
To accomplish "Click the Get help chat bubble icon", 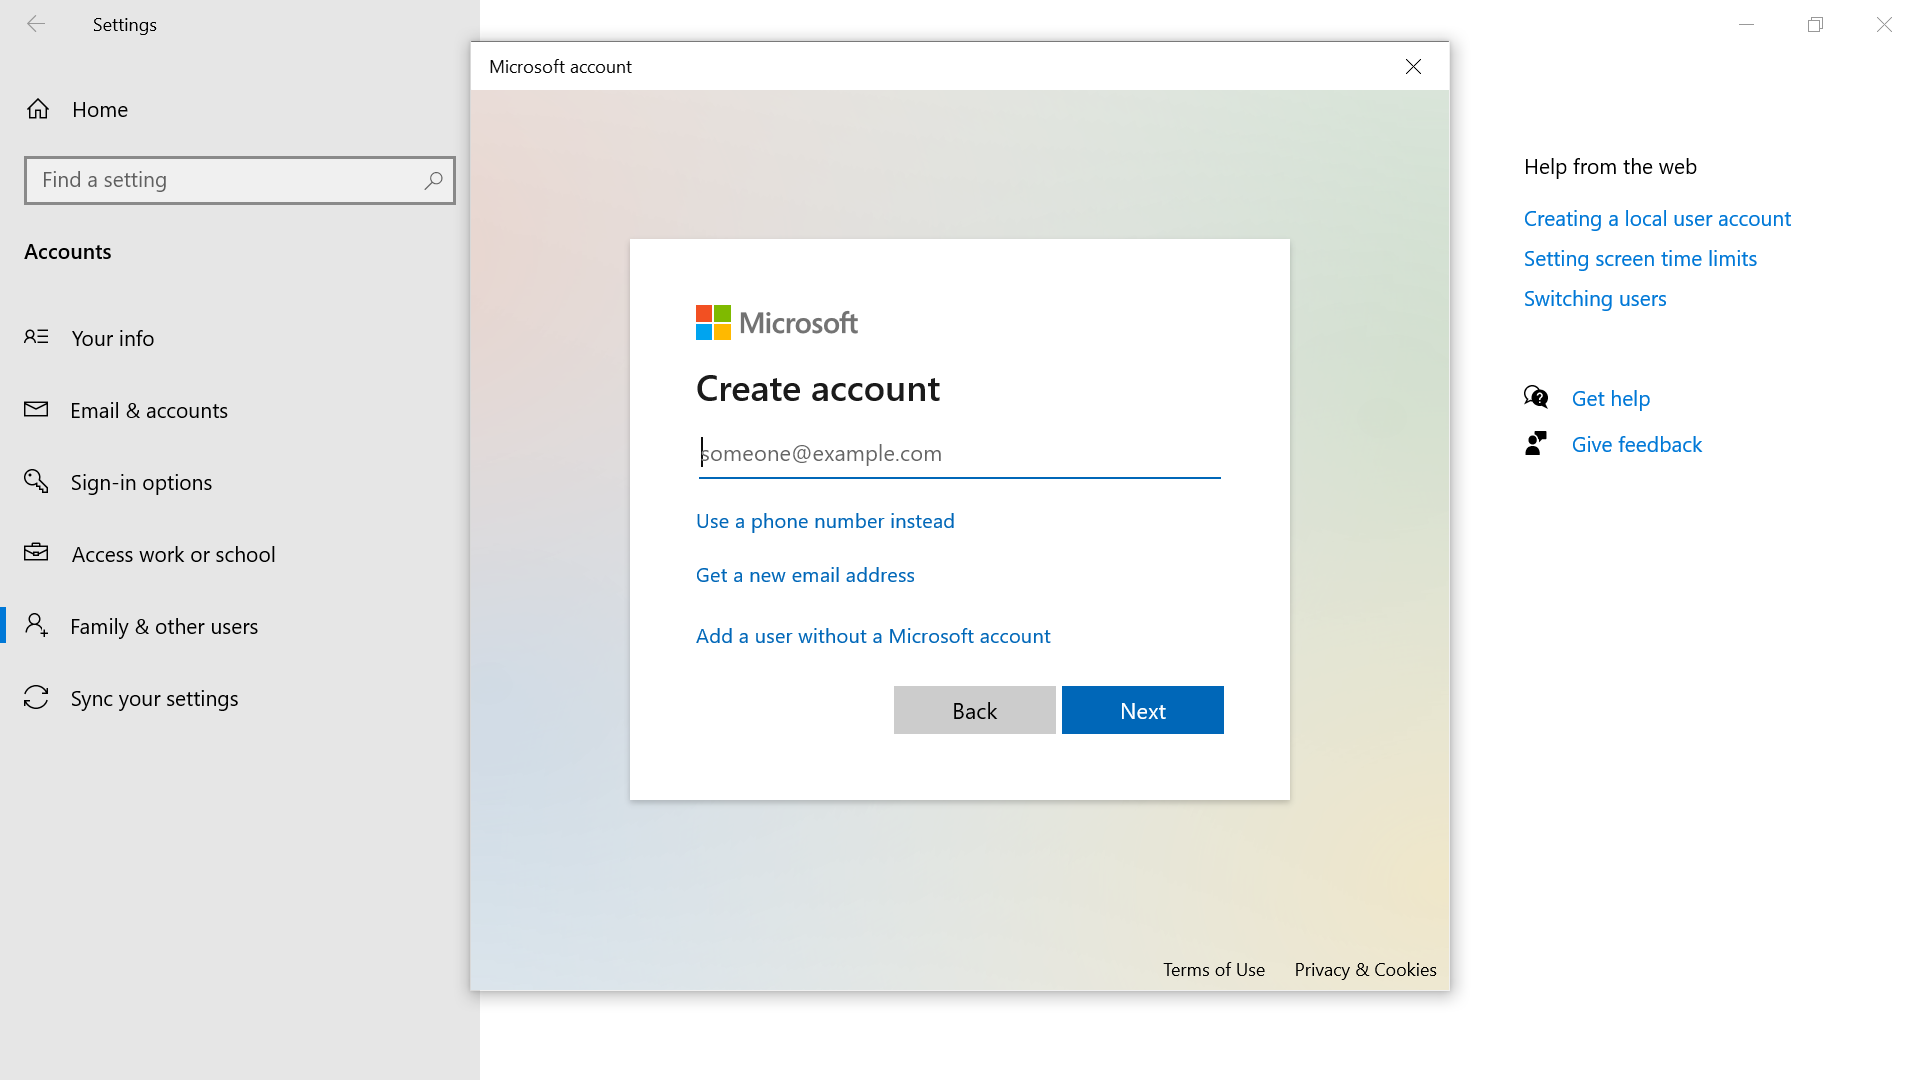I will pyautogui.click(x=1536, y=397).
